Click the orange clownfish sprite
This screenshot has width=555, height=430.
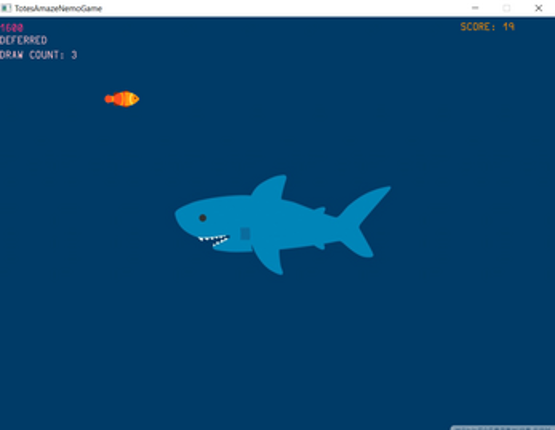tap(122, 99)
